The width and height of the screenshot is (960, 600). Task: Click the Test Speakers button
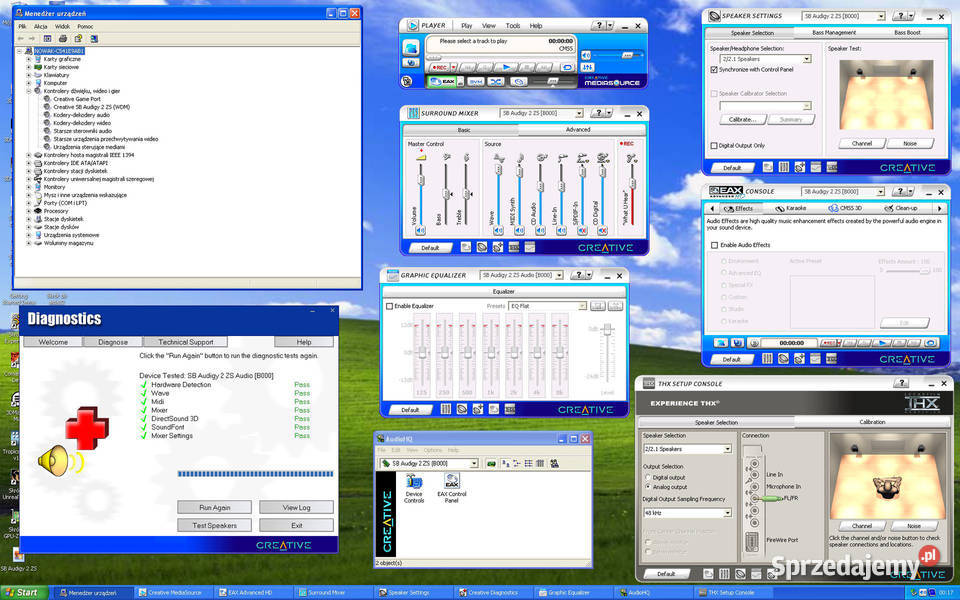(214, 525)
